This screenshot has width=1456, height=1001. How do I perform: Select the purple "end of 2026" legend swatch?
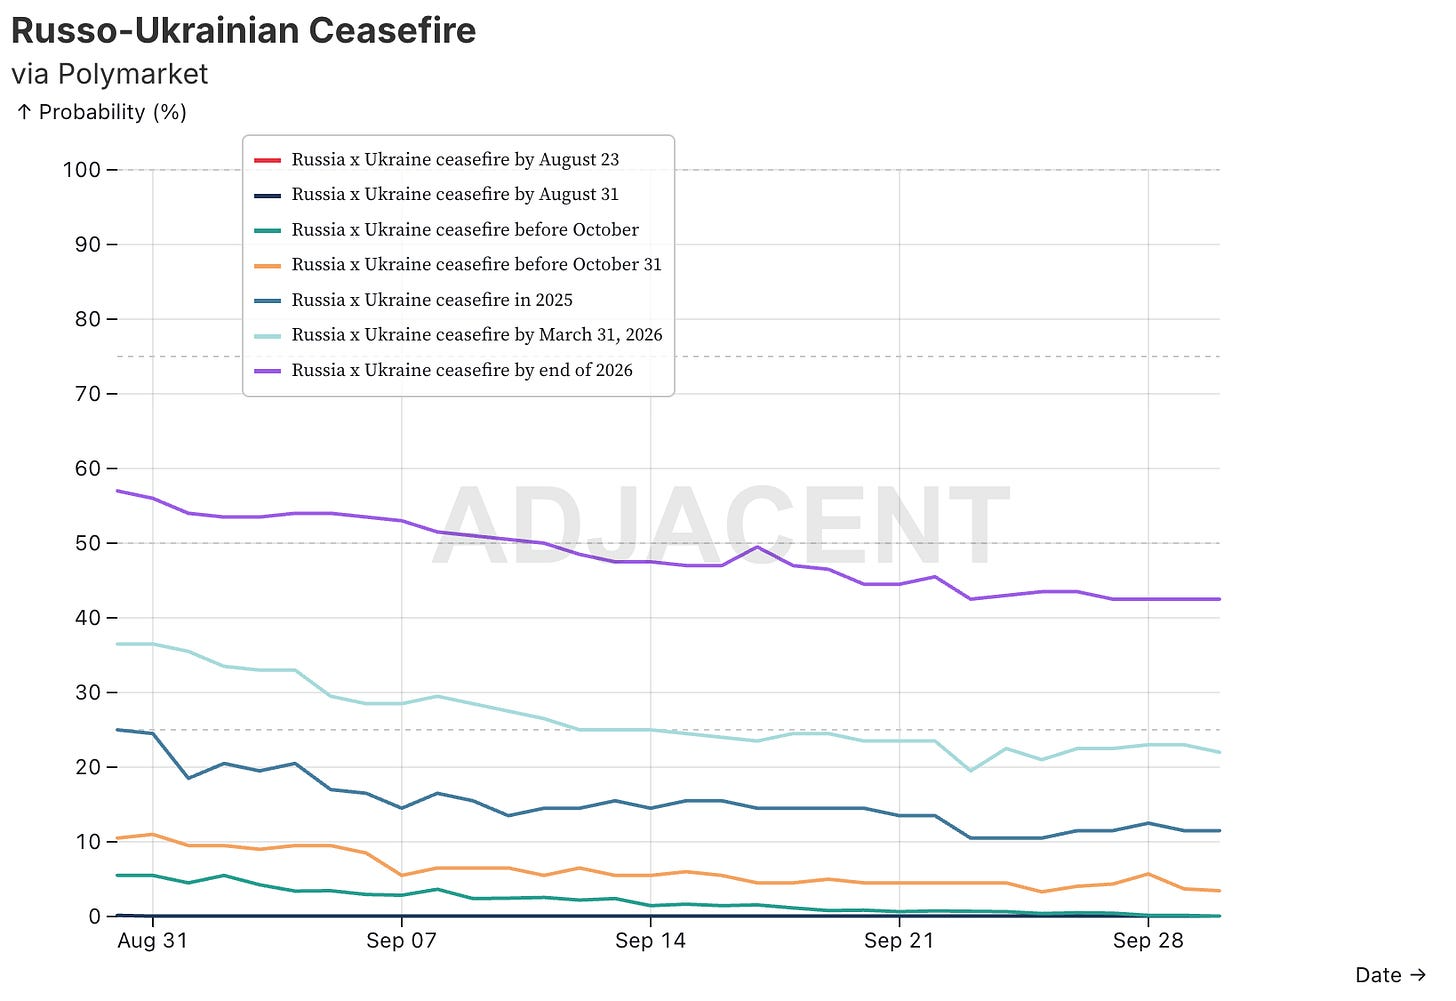pyautogui.click(x=267, y=370)
